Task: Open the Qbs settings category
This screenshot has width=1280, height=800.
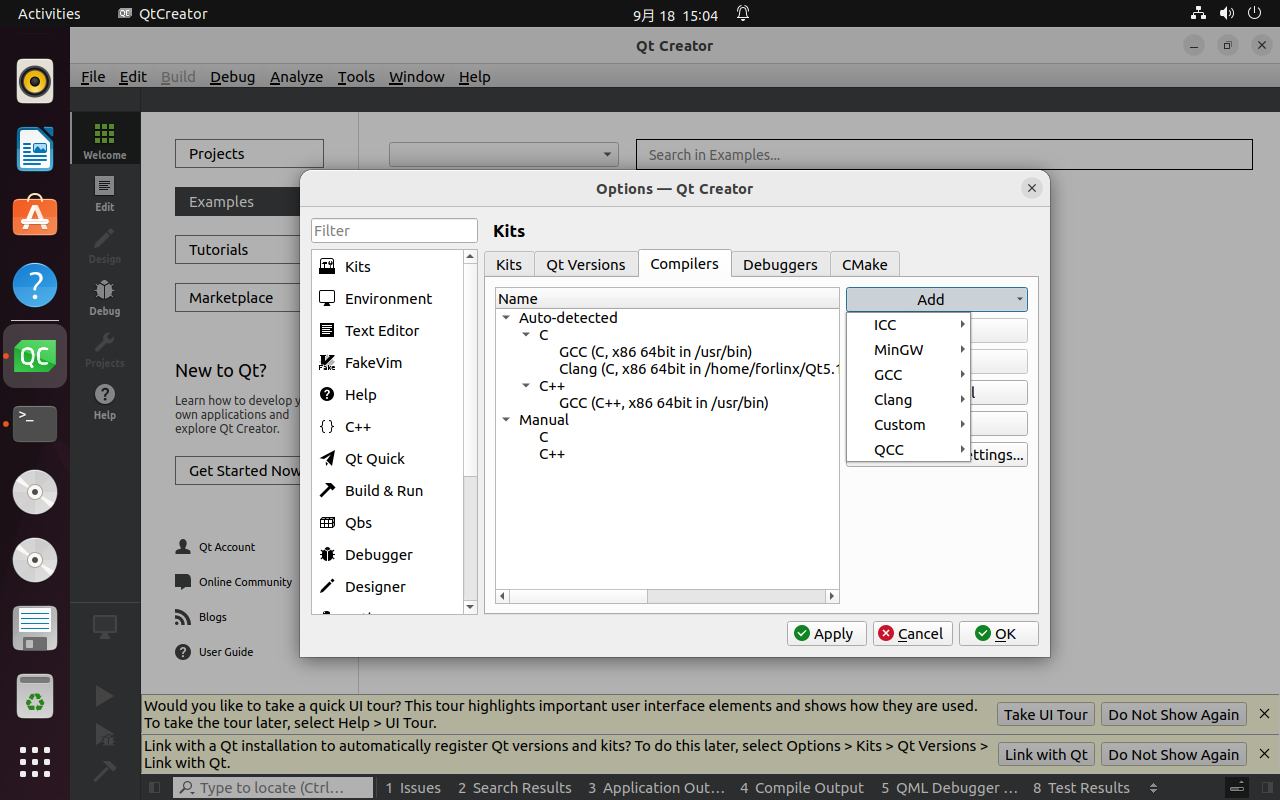Action: (x=388, y=523)
